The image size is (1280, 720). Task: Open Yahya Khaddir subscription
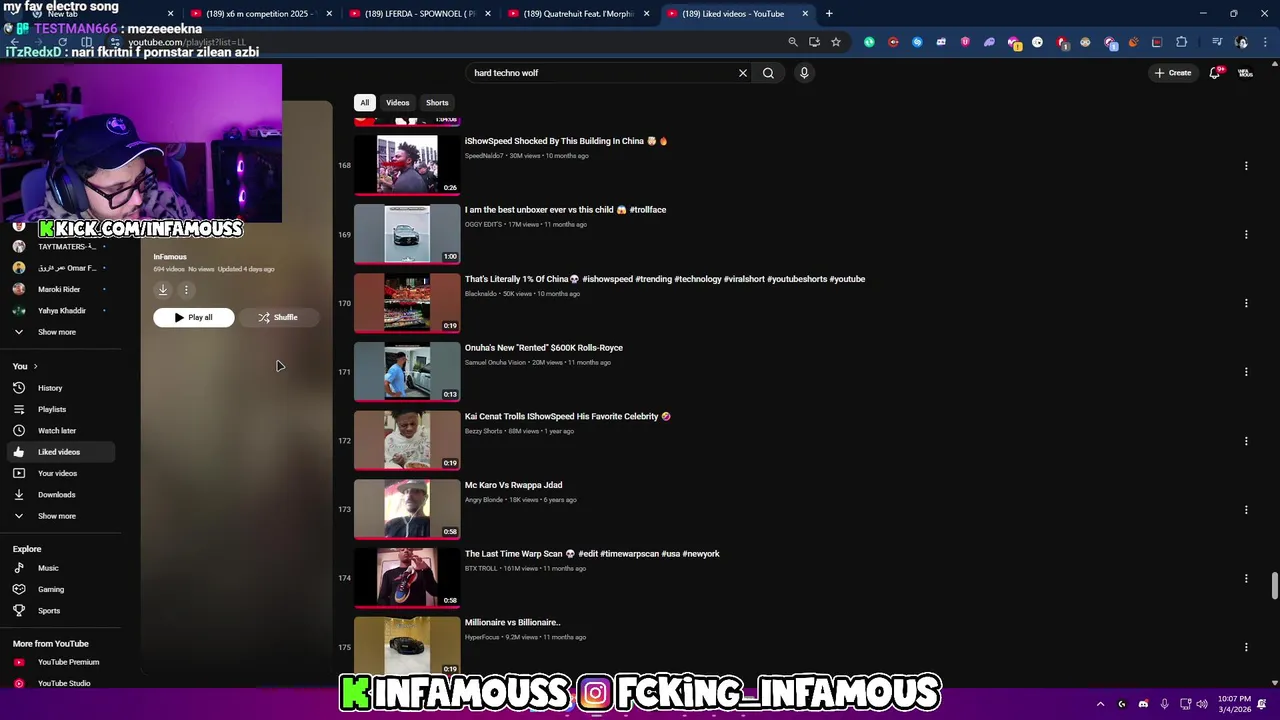tap(60, 311)
